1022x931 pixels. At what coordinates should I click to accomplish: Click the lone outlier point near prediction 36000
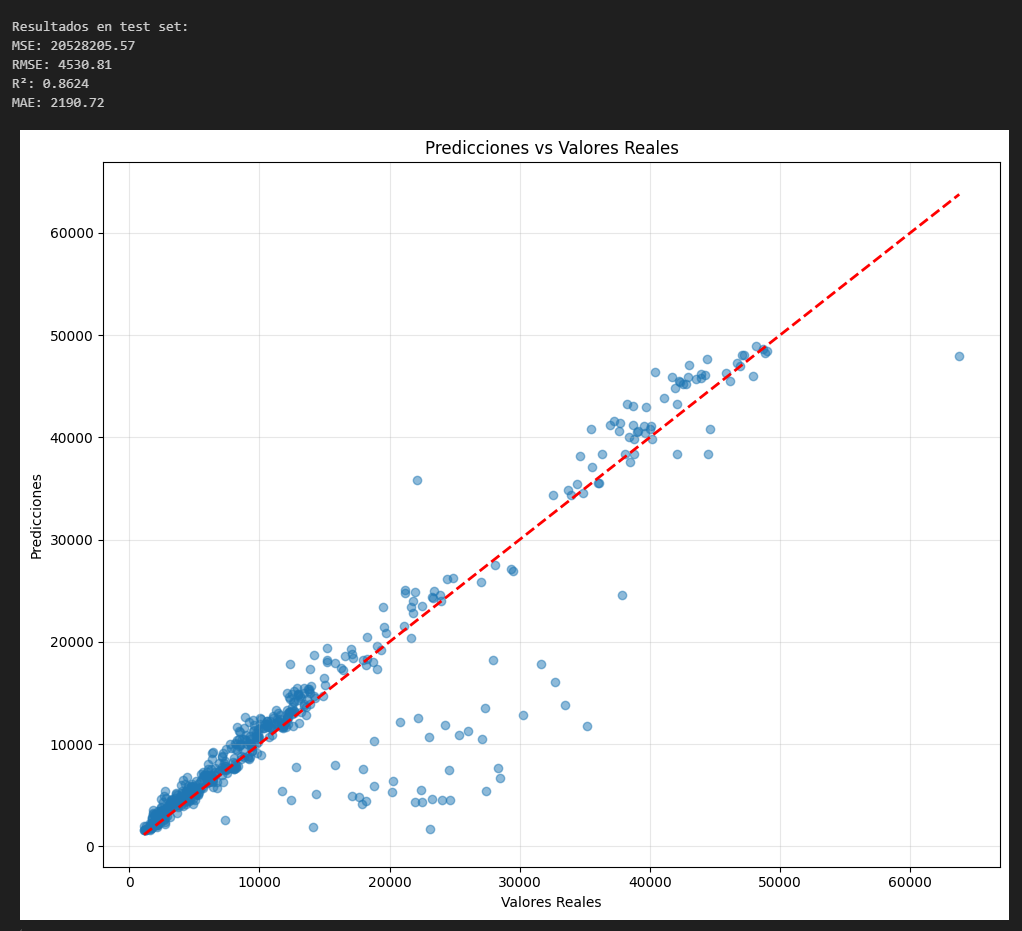coord(417,480)
